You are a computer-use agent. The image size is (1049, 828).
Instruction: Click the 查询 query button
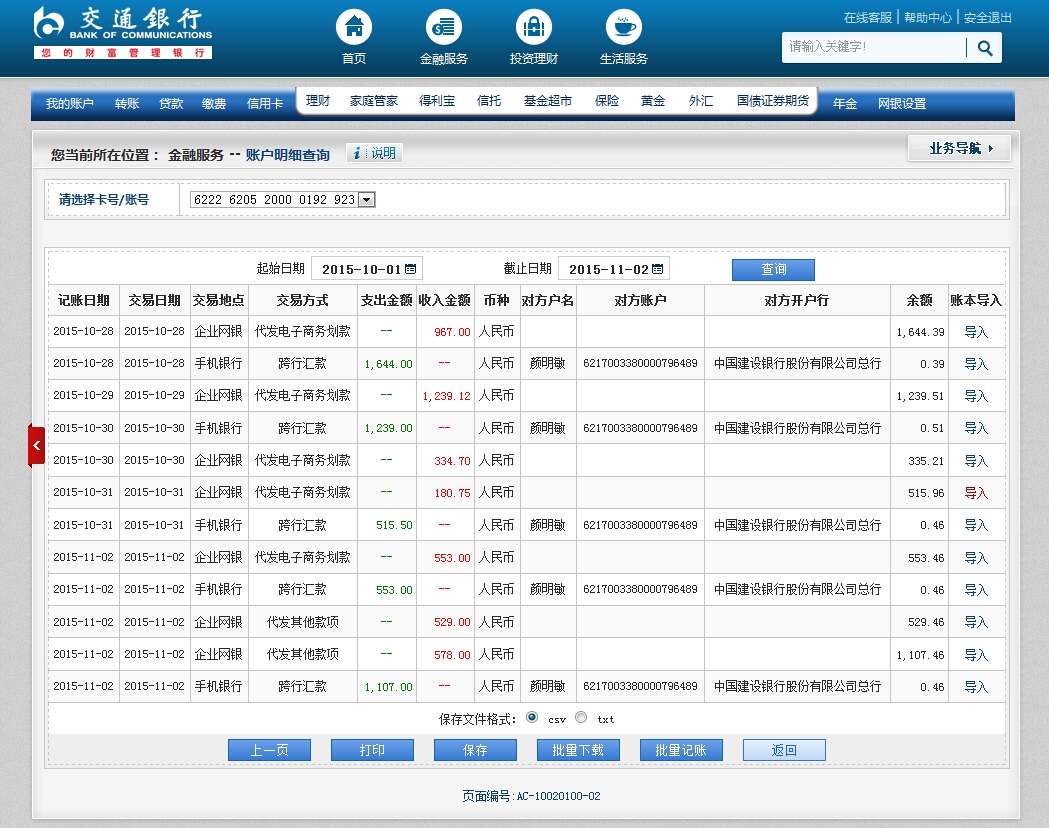pos(773,270)
